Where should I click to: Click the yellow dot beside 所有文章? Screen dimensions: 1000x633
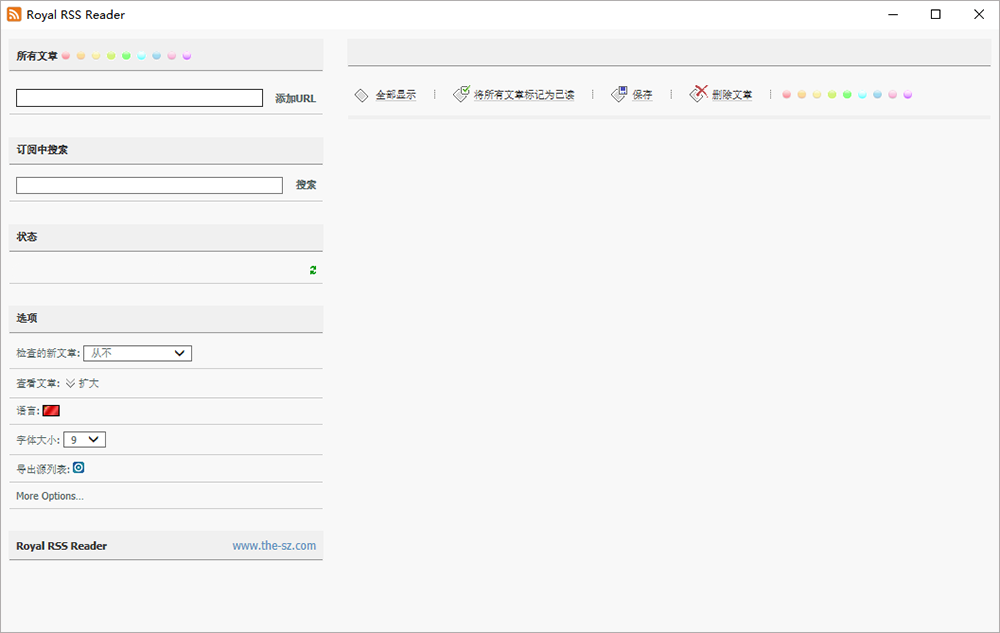click(96, 56)
